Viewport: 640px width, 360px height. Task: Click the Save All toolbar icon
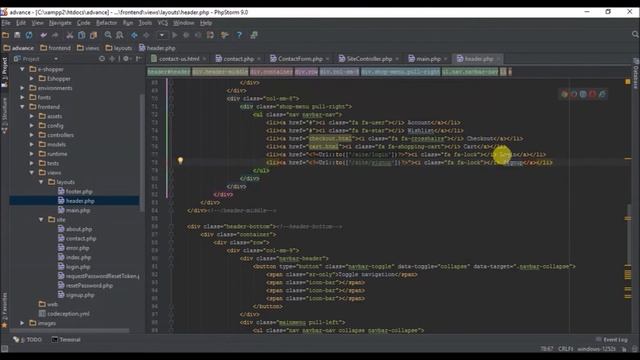click(x=17, y=35)
